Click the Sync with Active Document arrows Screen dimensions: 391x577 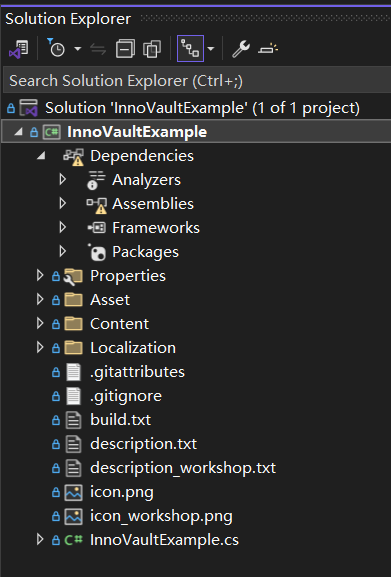98,49
